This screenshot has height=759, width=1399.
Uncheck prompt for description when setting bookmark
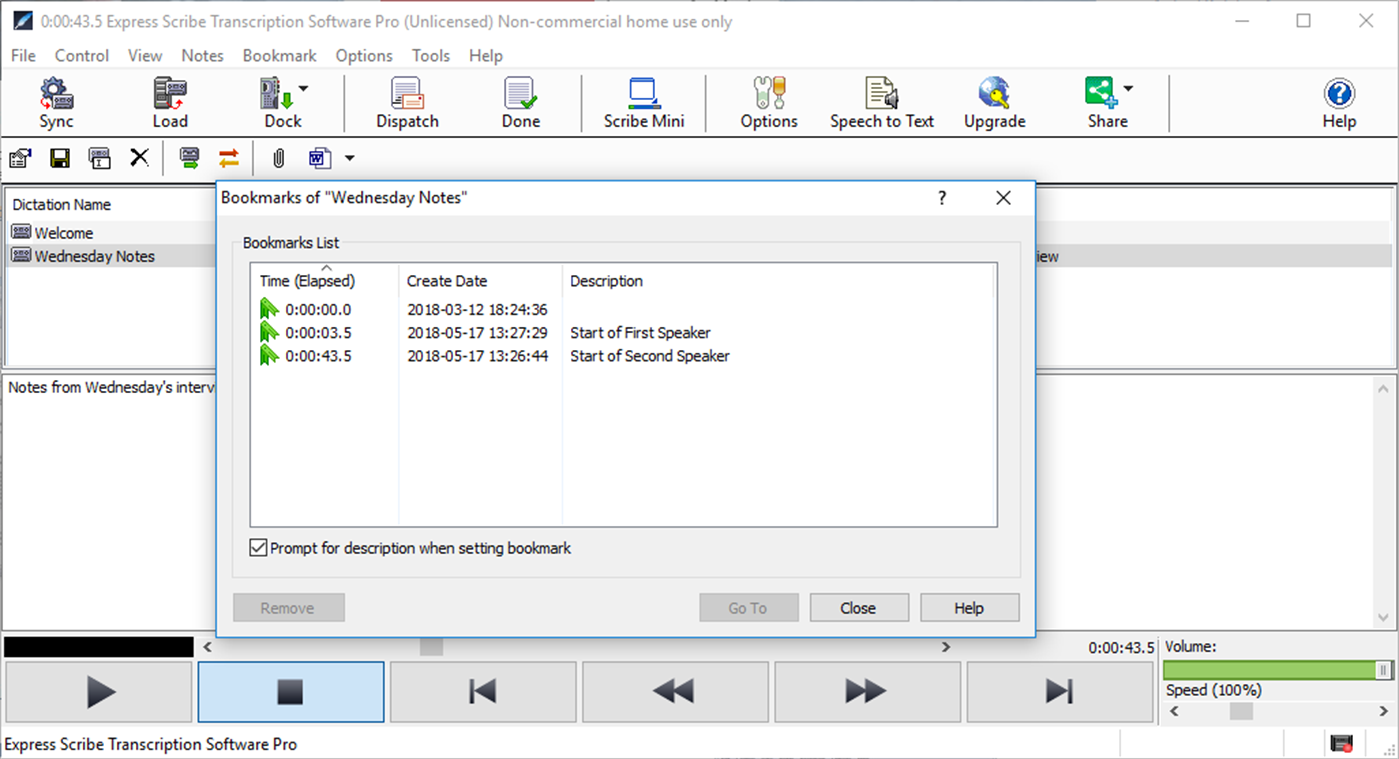click(x=258, y=548)
